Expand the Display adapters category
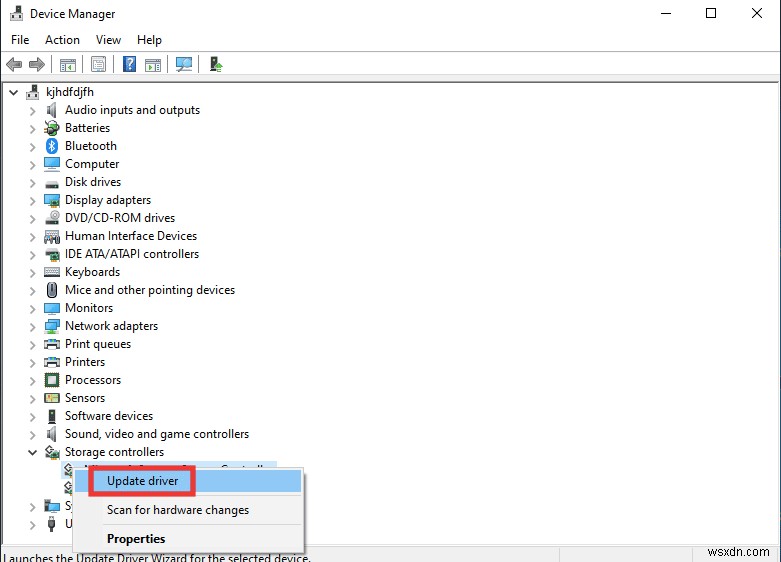781x562 pixels. 32,201
